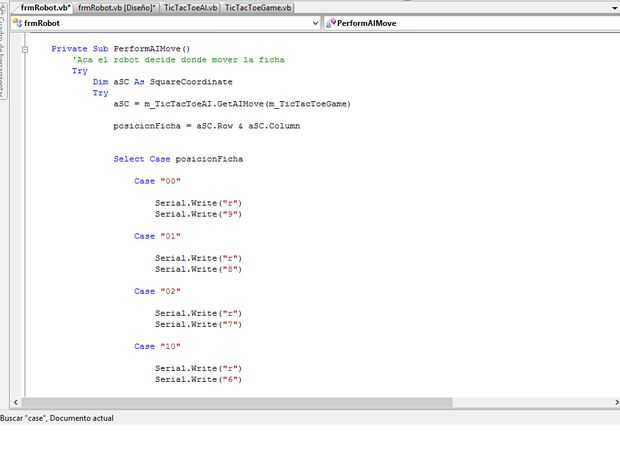Open the TicTacToeAI.vb tab
This screenshot has height=472, width=620.
pyautogui.click(x=191, y=8)
